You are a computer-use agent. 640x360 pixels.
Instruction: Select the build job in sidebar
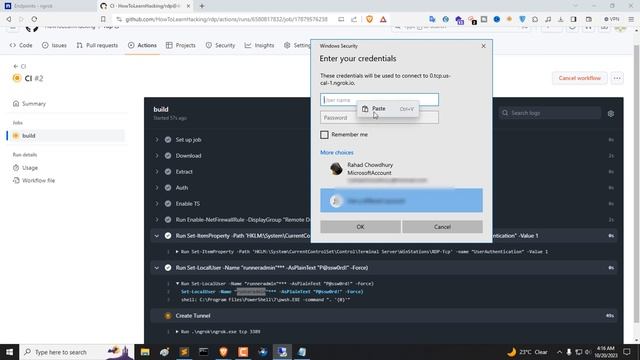tap(66, 136)
